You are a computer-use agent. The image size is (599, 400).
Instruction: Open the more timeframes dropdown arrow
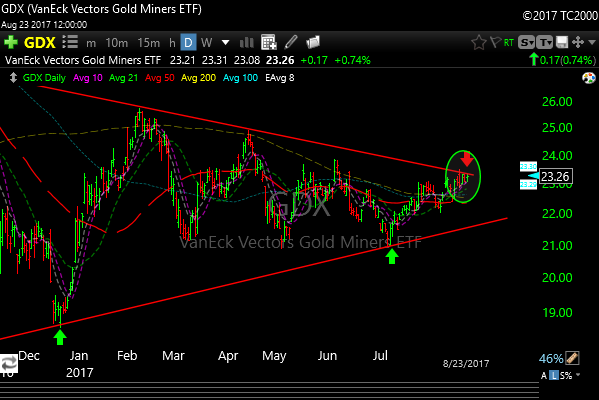coord(225,42)
